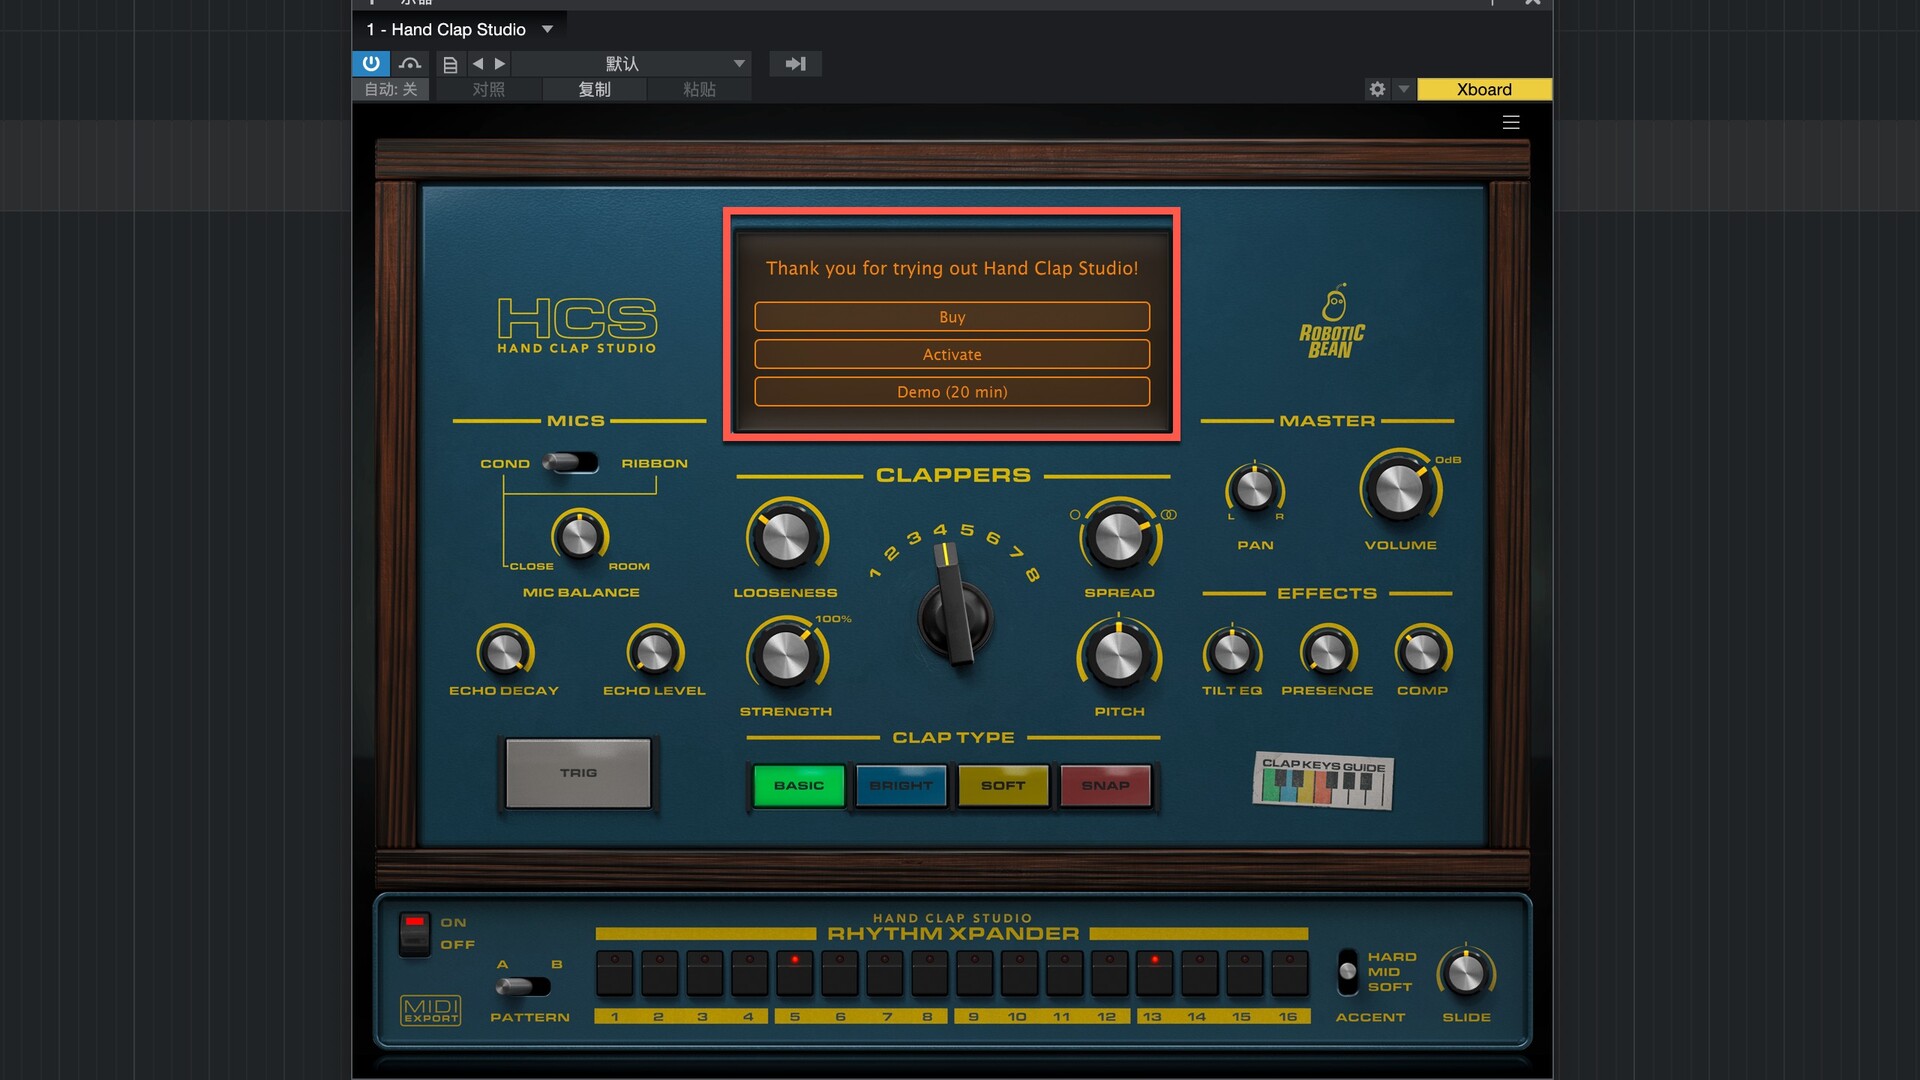Open the plugin hamburger menu
This screenshot has width=1920, height=1080.
[x=1511, y=122]
